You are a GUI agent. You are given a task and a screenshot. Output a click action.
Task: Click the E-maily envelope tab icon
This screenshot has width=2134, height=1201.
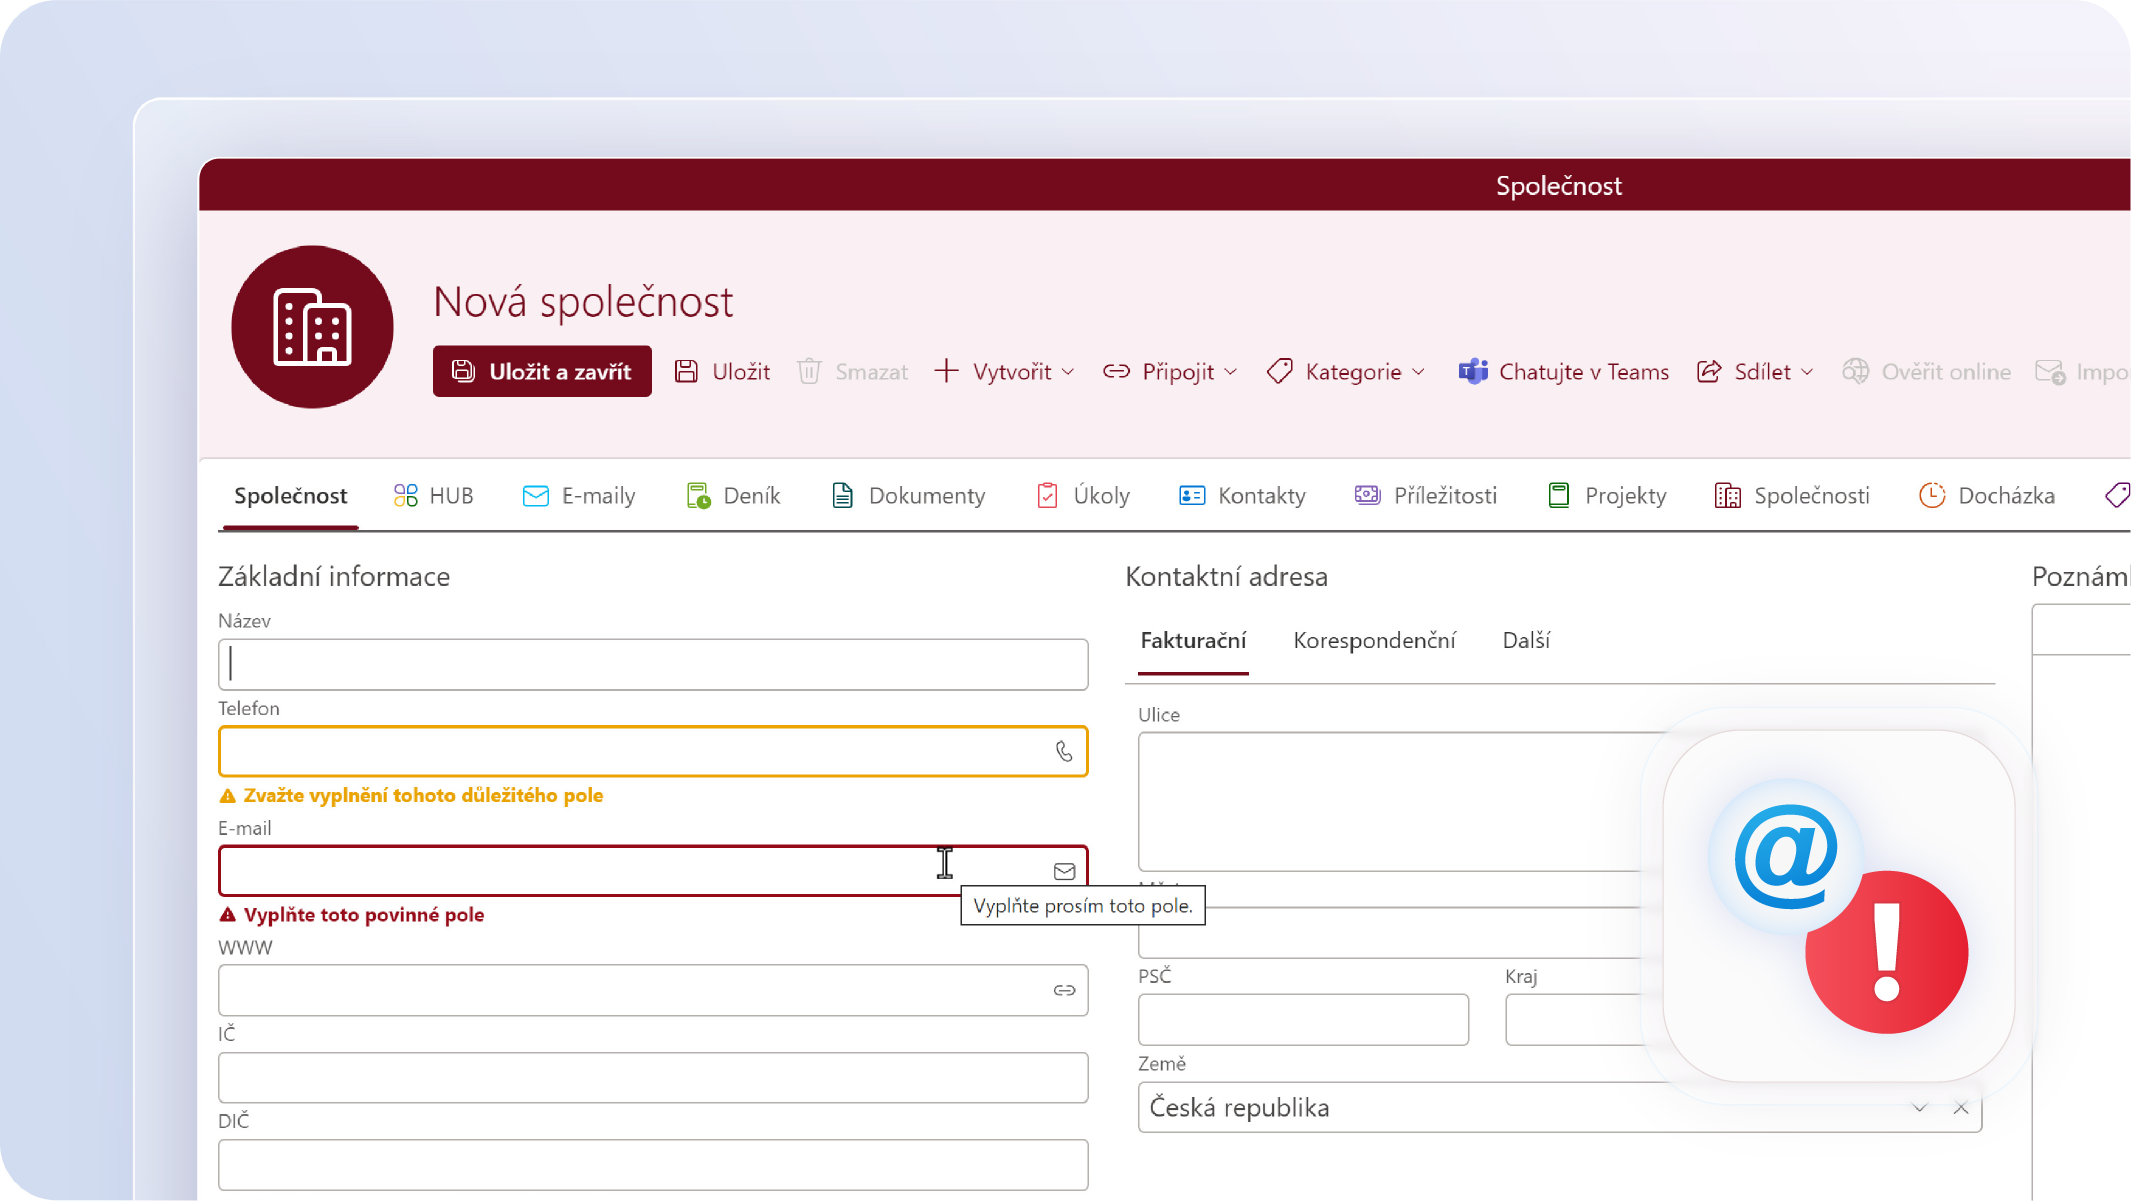pos(536,495)
